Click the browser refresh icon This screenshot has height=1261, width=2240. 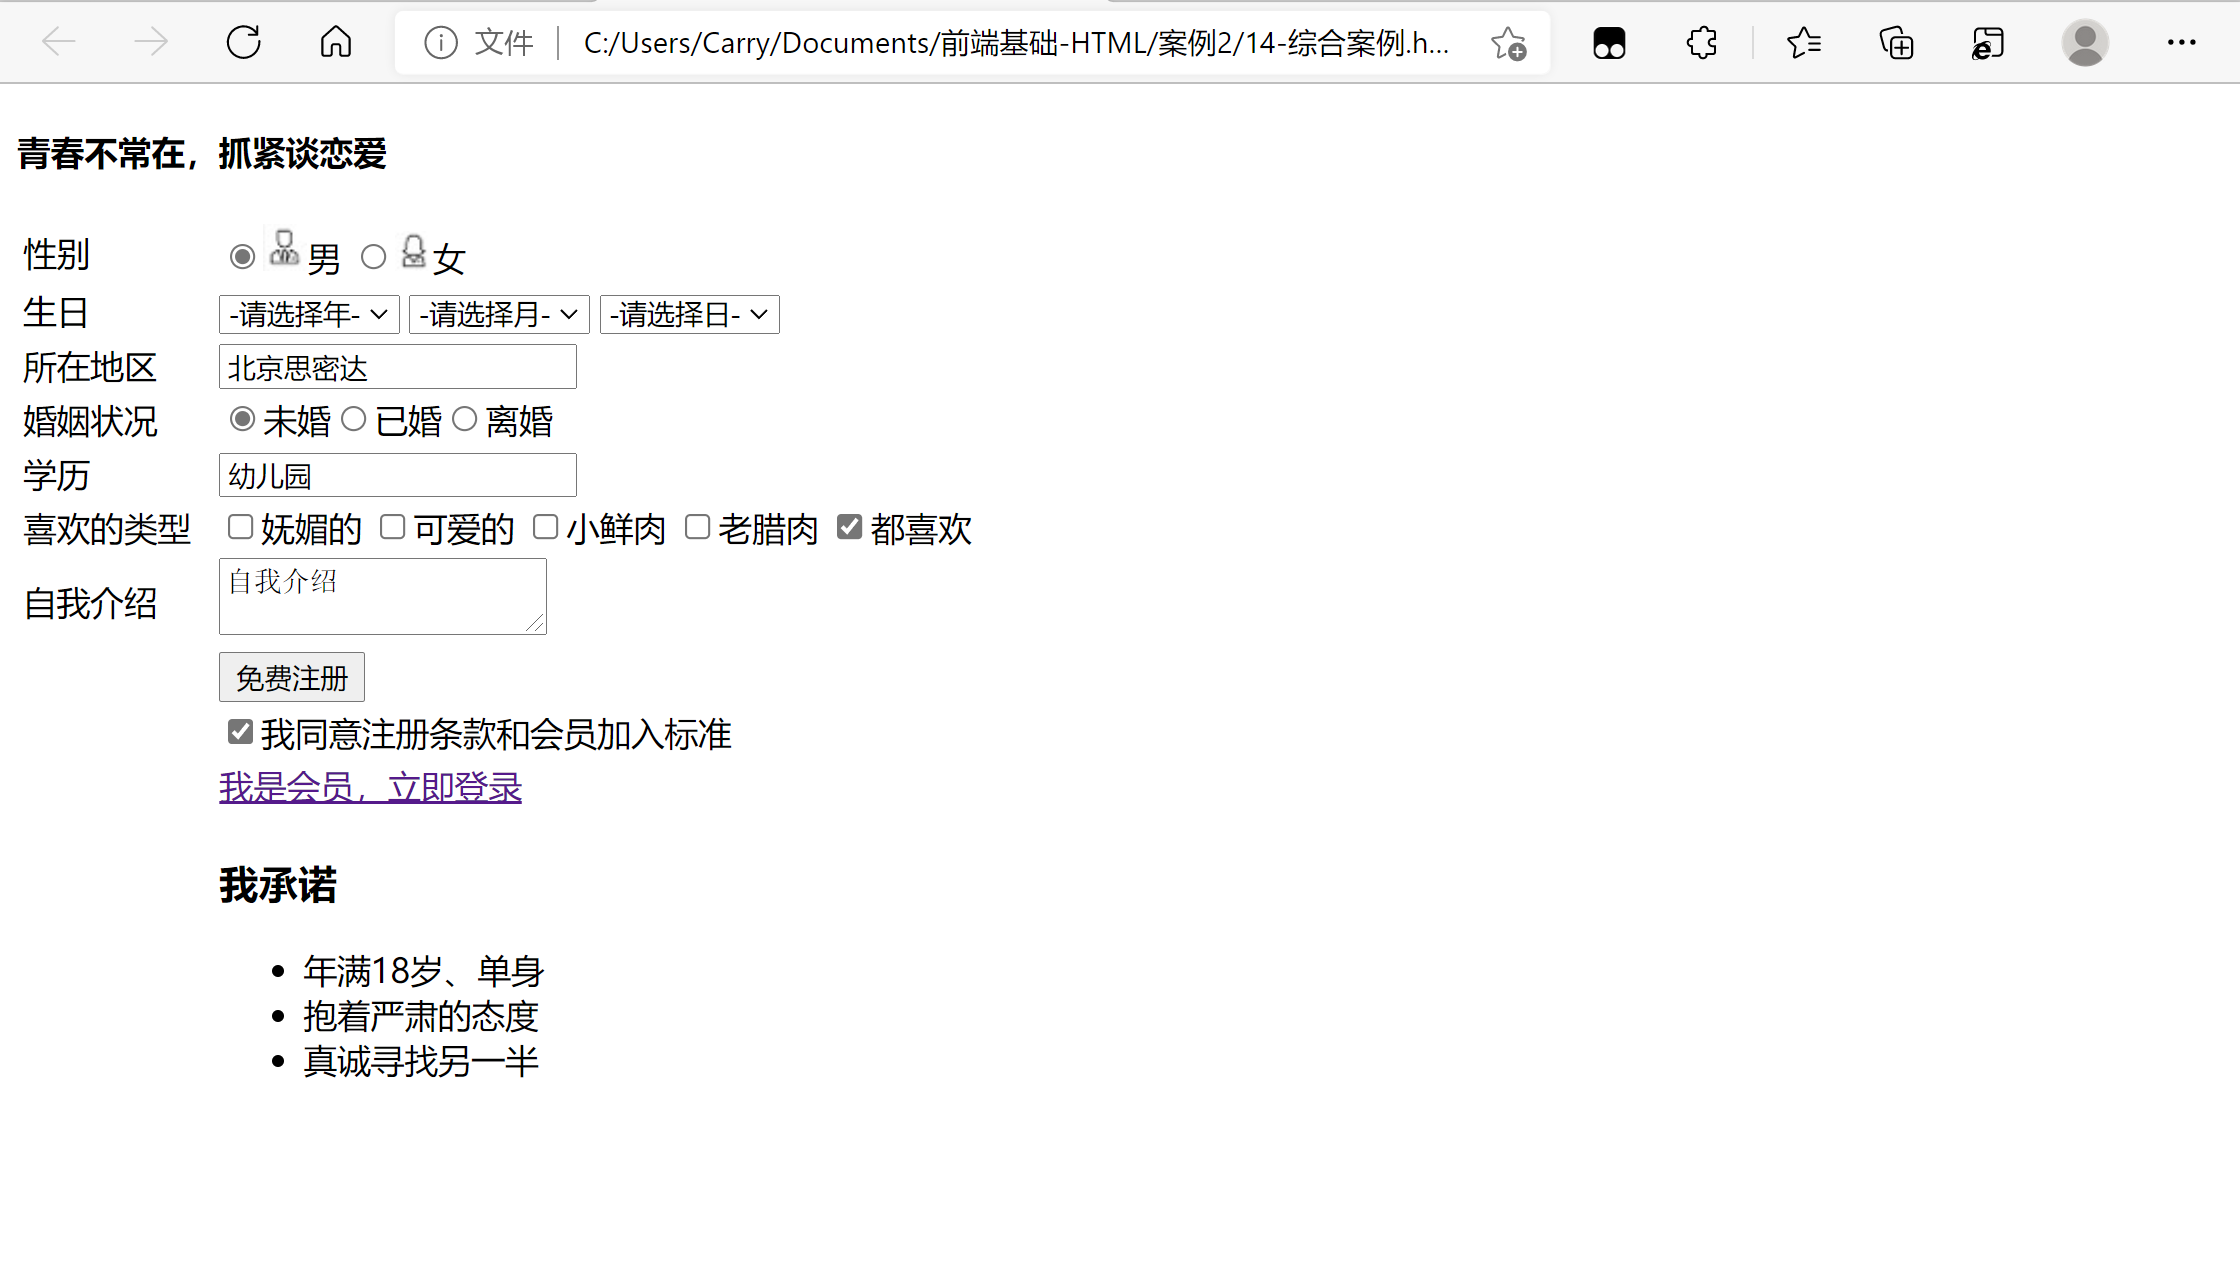243,42
